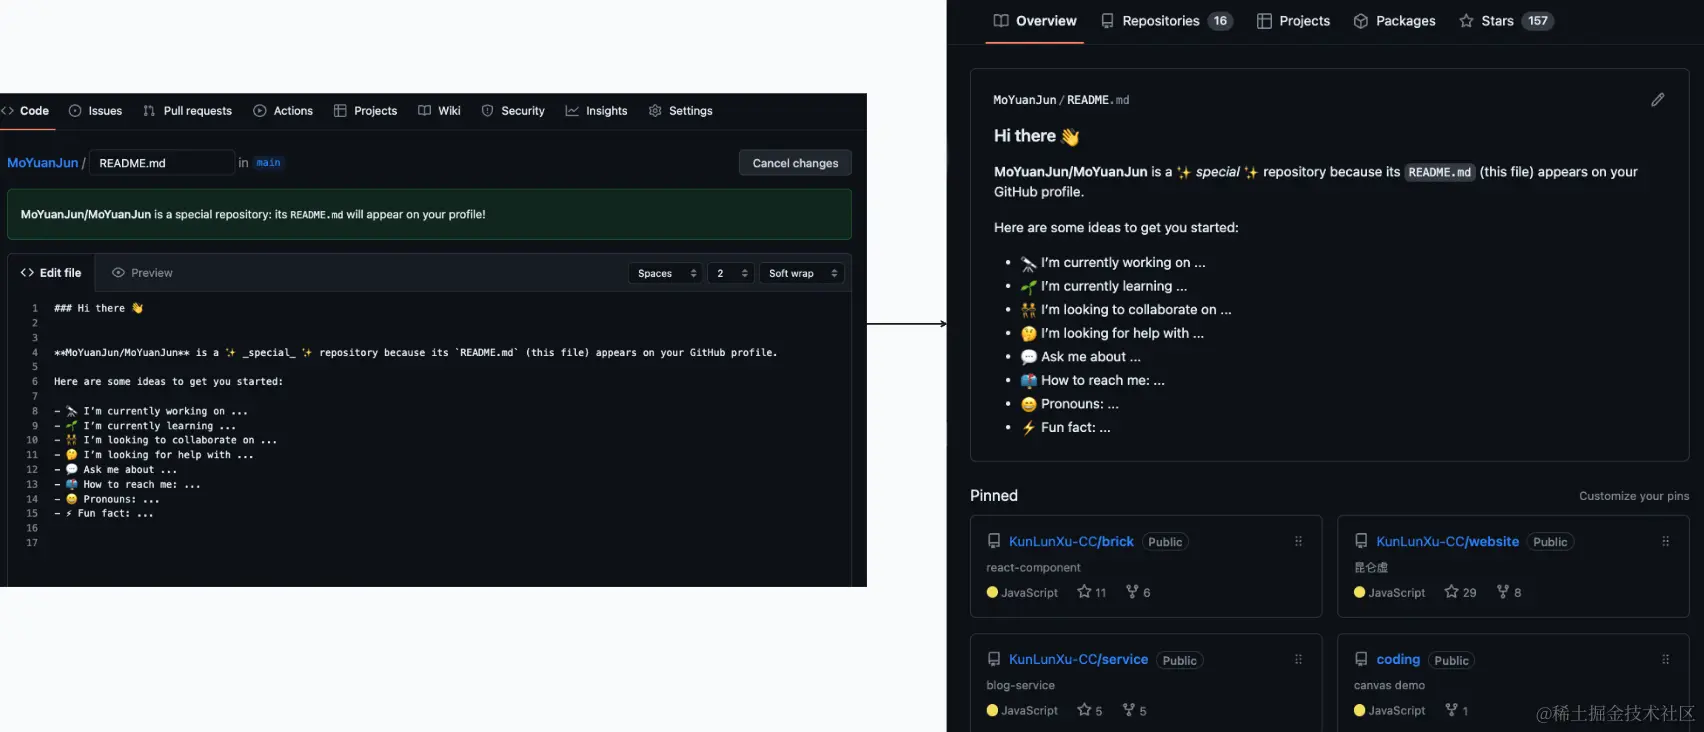This screenshot has width=1704, height=732.
Task: Click MoYuanJun link in profile README header
Action: point(1024,100)
